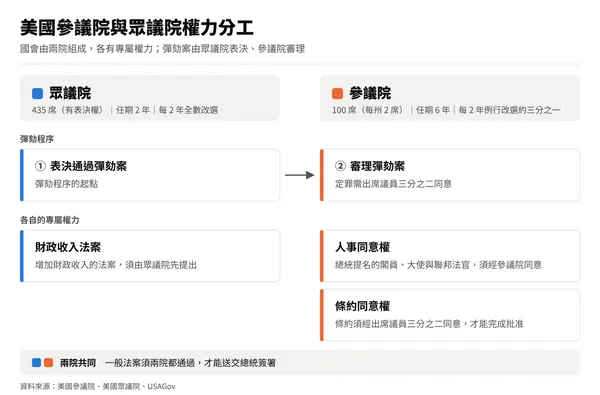Click the label 兩院共同

coord(78,363)
